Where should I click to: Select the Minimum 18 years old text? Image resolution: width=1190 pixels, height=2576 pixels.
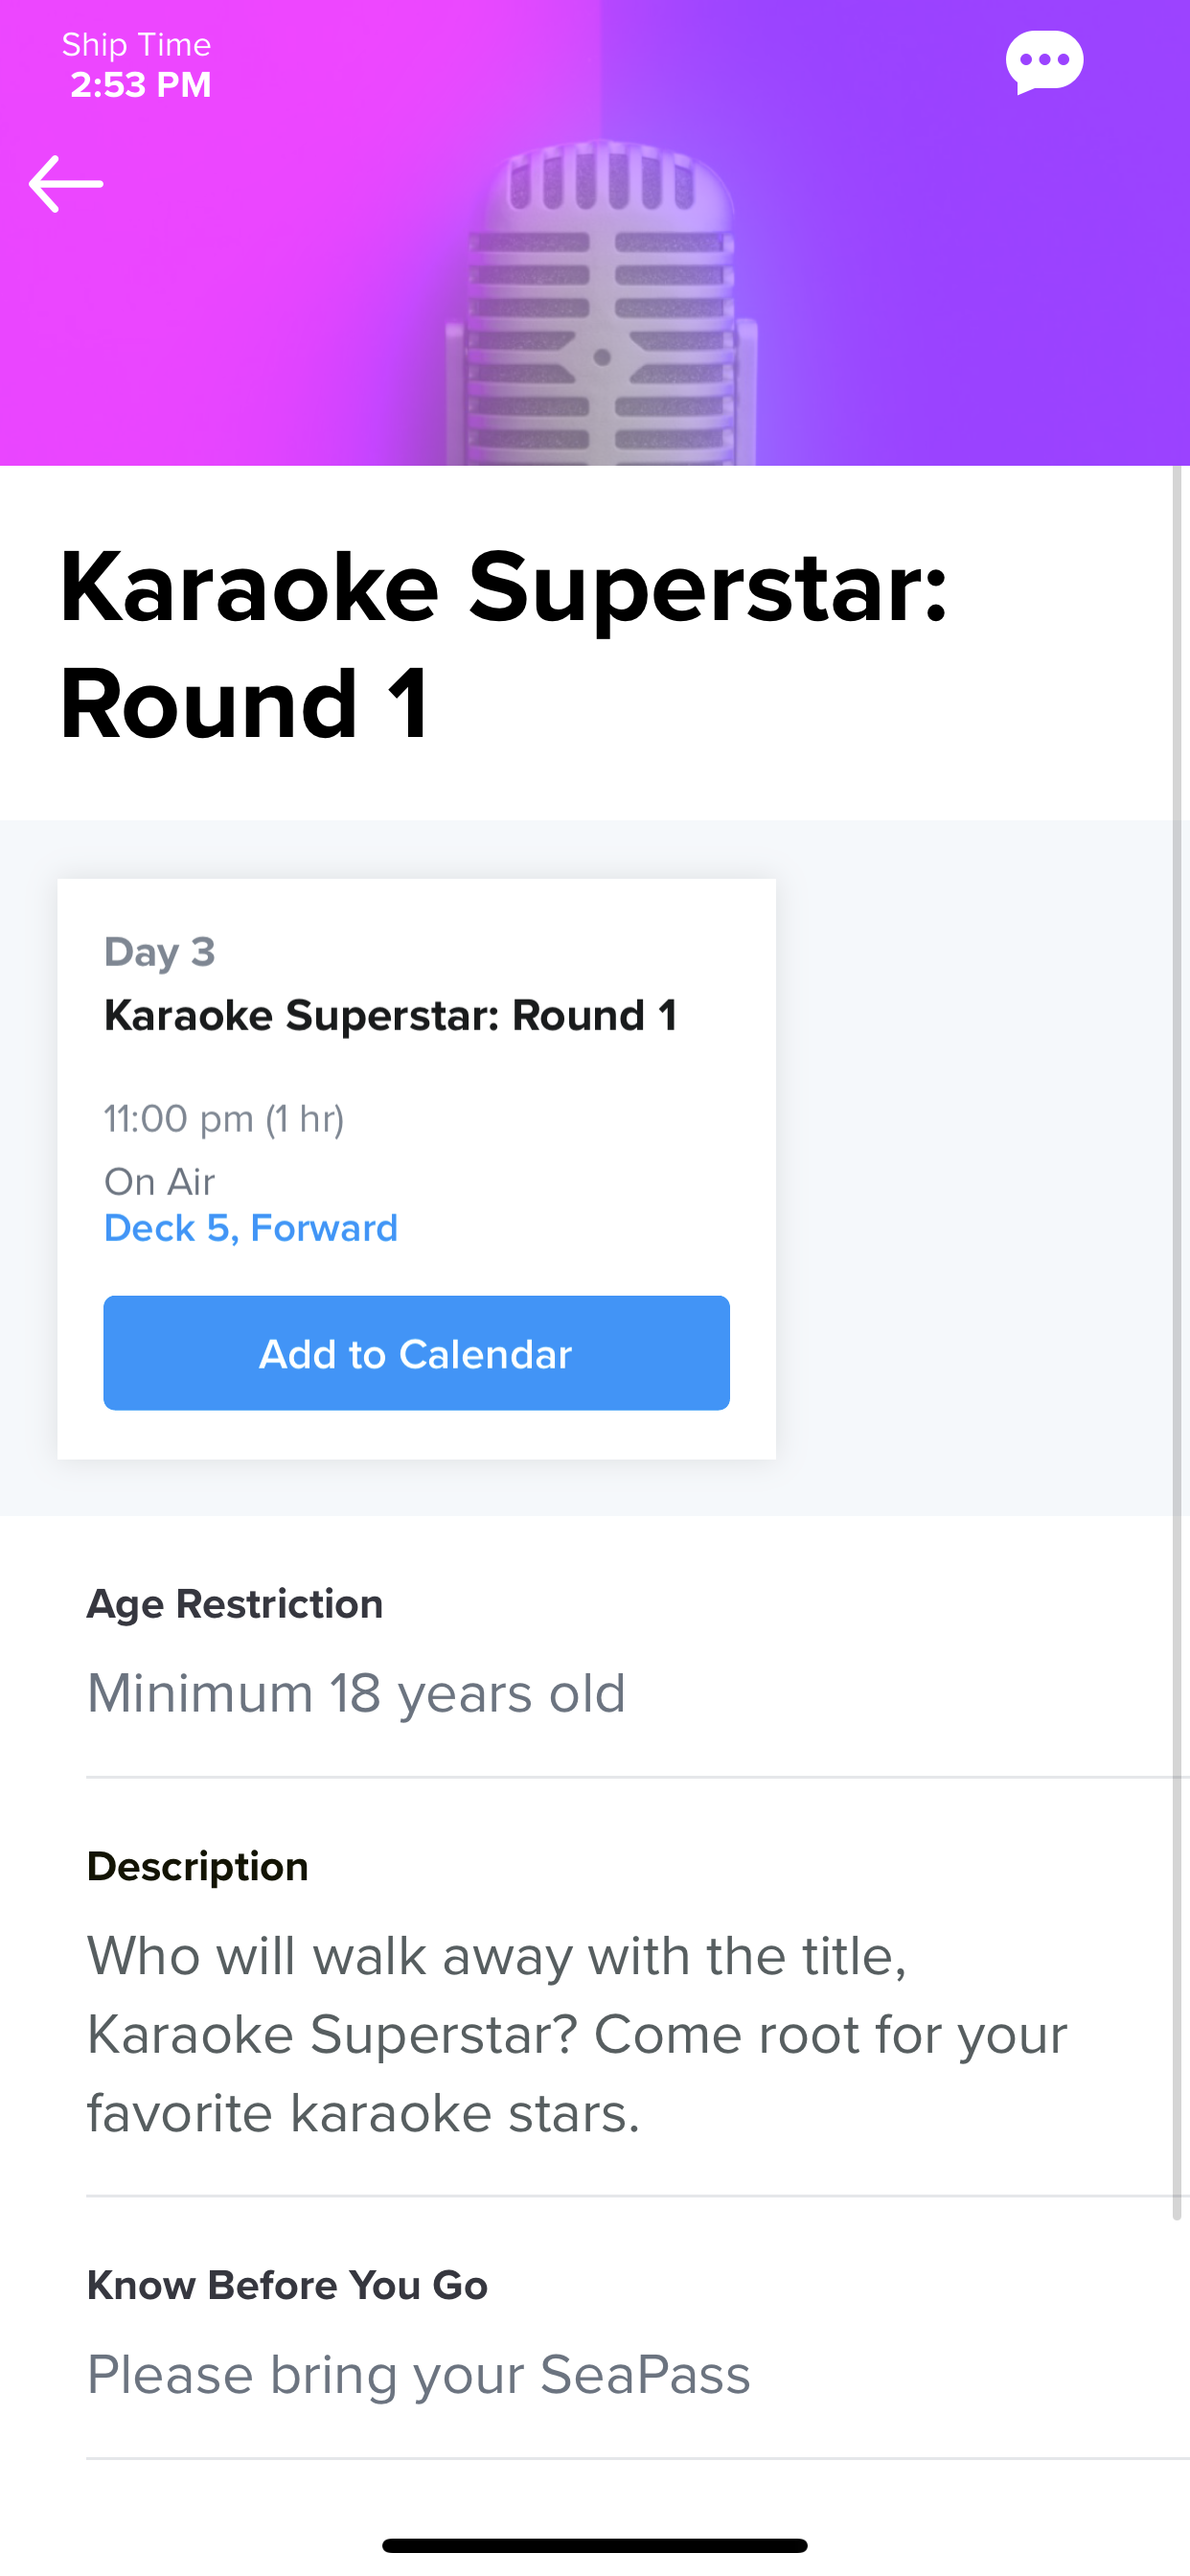coord(357,1693)
